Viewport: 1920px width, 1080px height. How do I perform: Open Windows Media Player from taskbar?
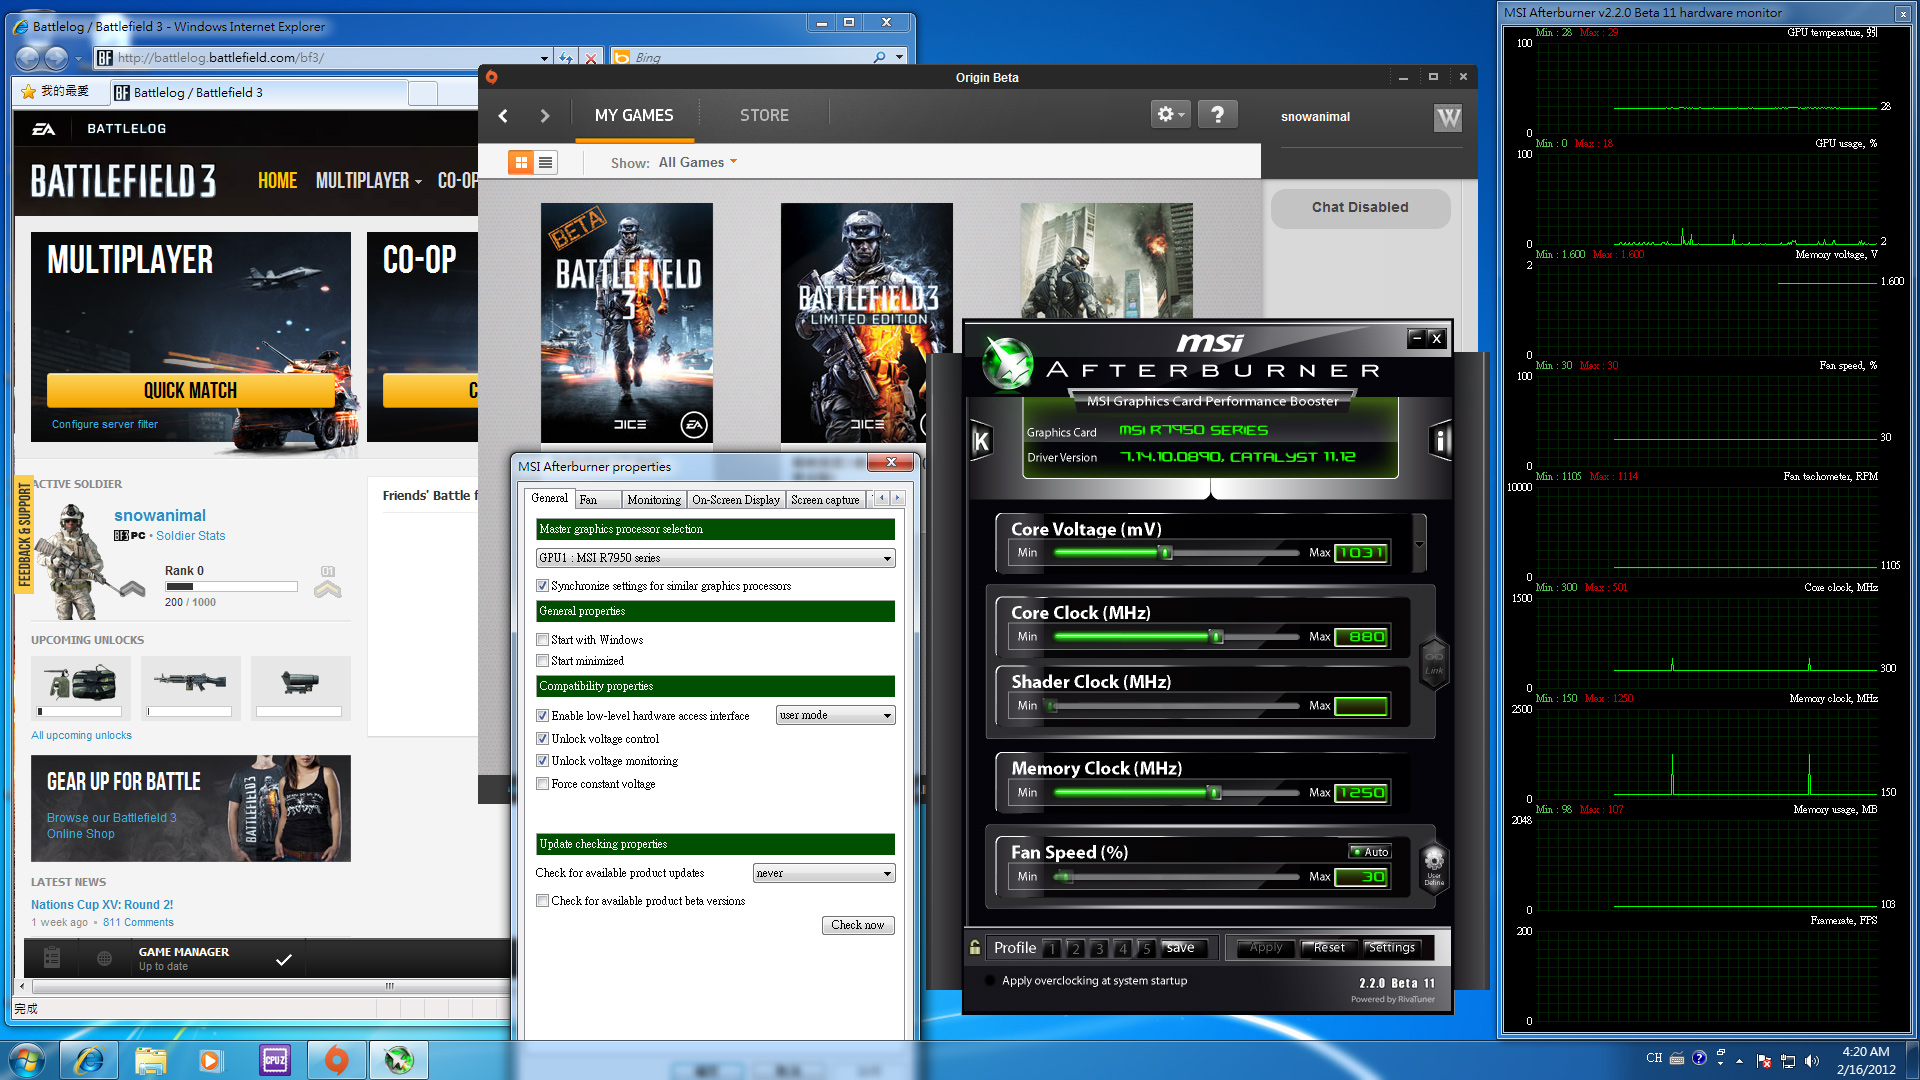tap(211, 1060)
